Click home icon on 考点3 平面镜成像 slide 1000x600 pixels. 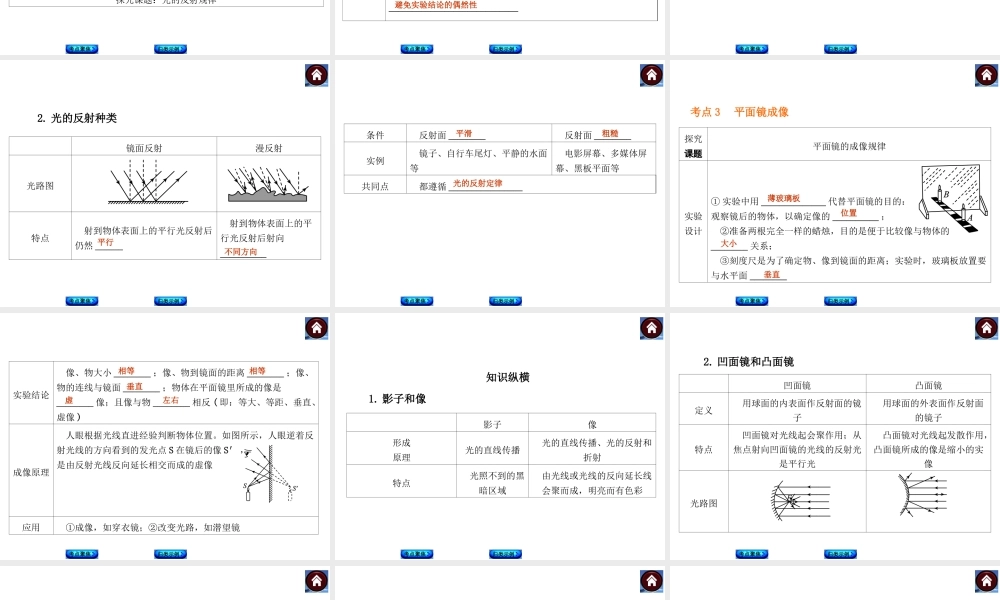(986, 75)
